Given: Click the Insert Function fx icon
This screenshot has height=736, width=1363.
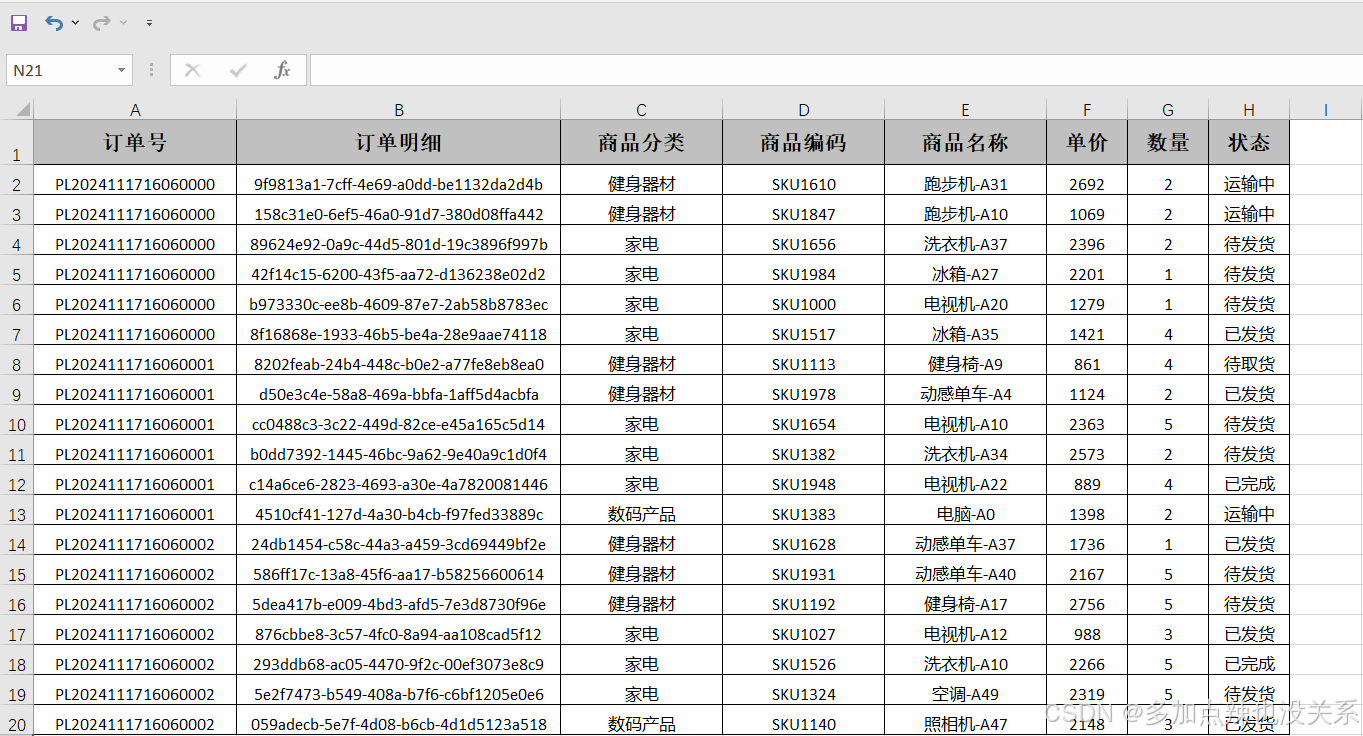Looking at the screenshot, I should (x=283, y=70).
